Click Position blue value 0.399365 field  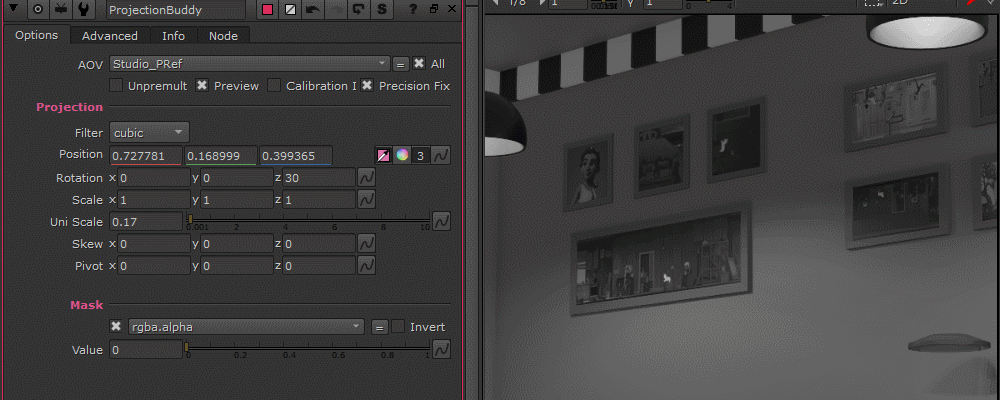click(x=296, y=156)
